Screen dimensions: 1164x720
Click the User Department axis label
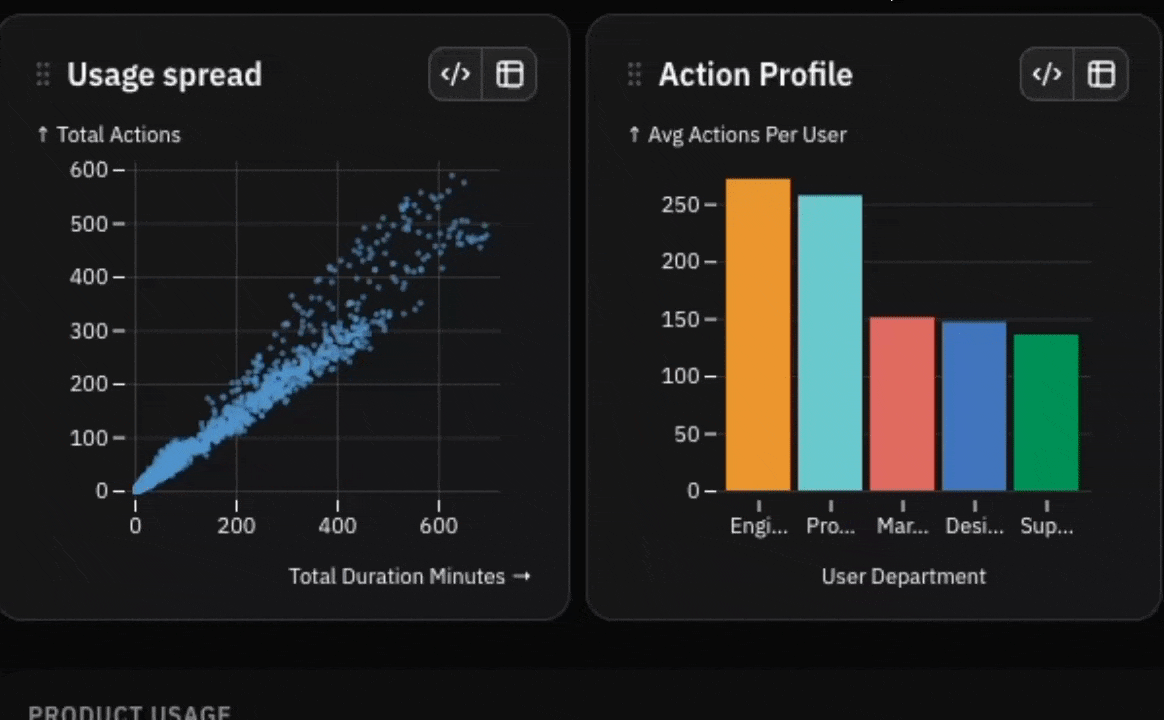pos(903,576)
